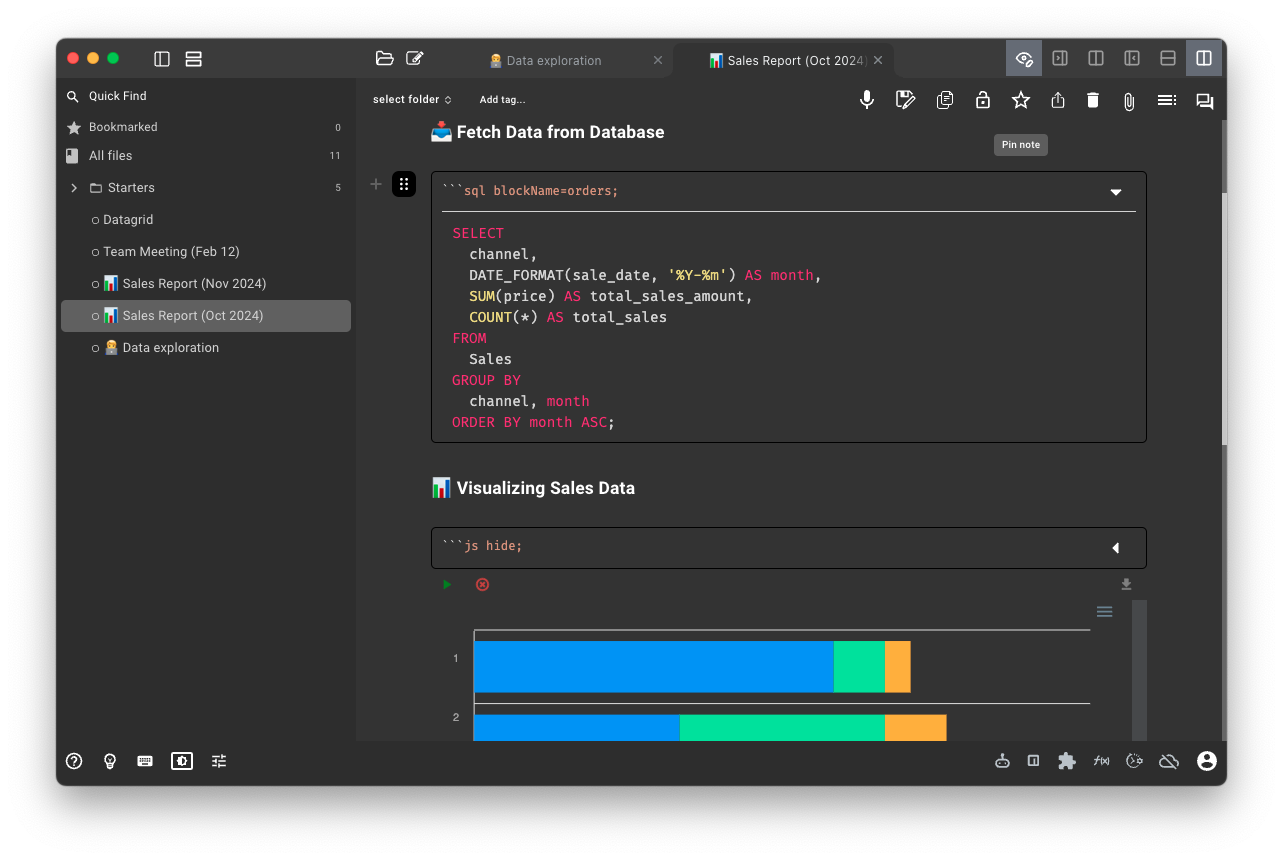Collapse the sql orders code block
The width and height of the screenshot is (1283, 860).
coord(1116,192)
